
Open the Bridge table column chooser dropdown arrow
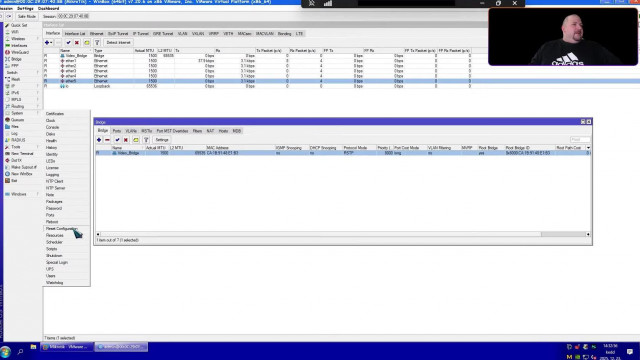point(588,148)
